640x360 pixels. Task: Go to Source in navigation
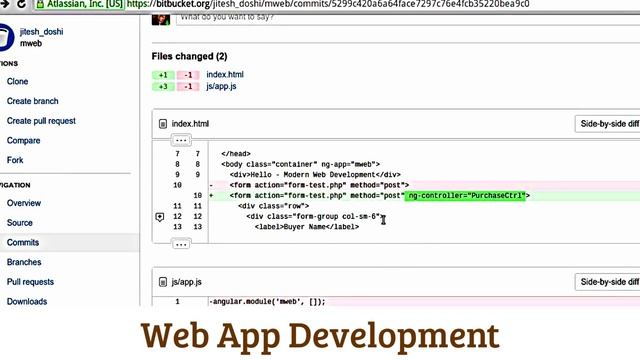(20, 222)
